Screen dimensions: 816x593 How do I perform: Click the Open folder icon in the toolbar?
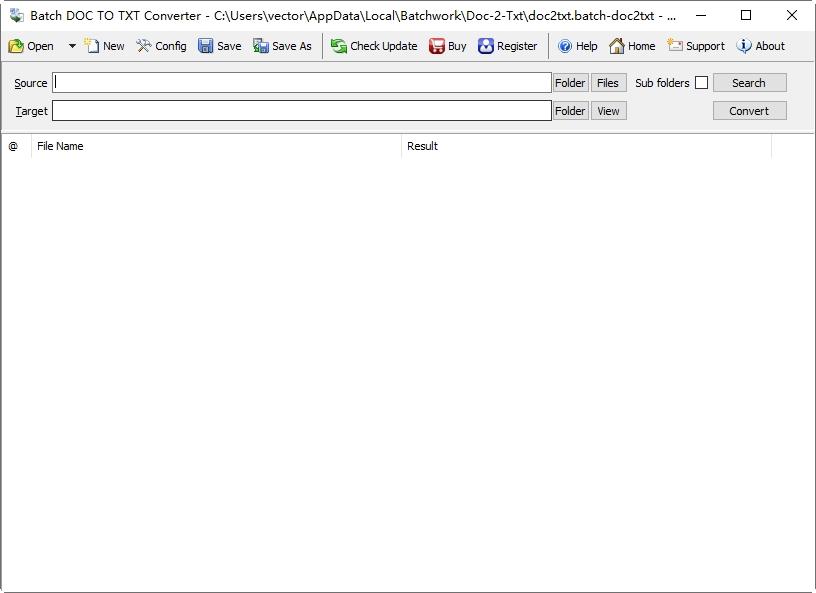click(x=16, y=46)
